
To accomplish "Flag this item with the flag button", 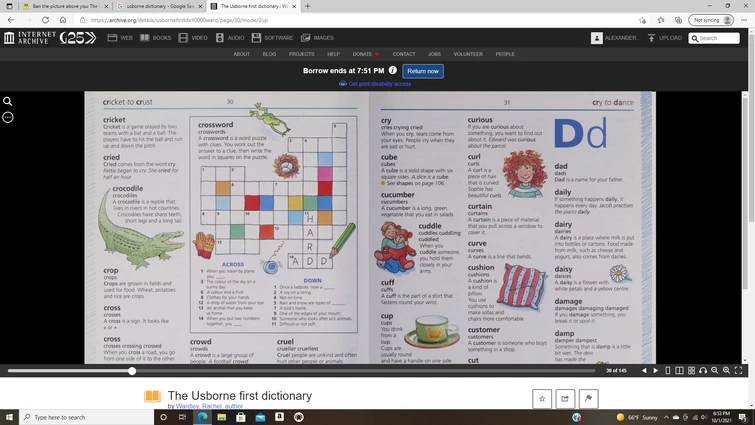I will [588, 399].
